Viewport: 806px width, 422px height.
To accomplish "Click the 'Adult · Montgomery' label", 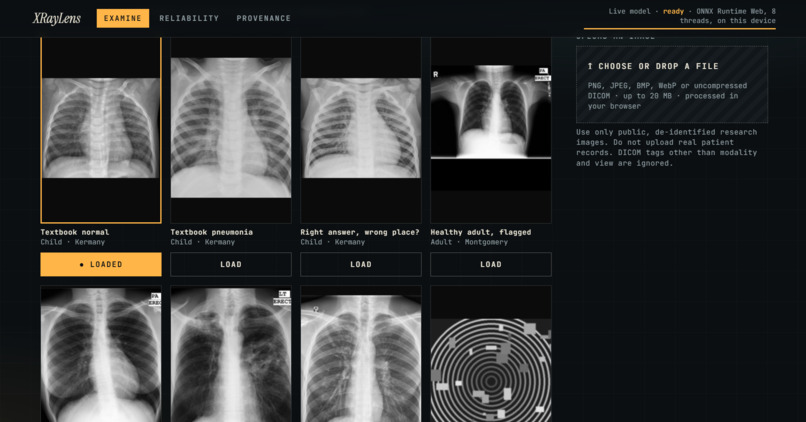I will click(x=469, y=242).
